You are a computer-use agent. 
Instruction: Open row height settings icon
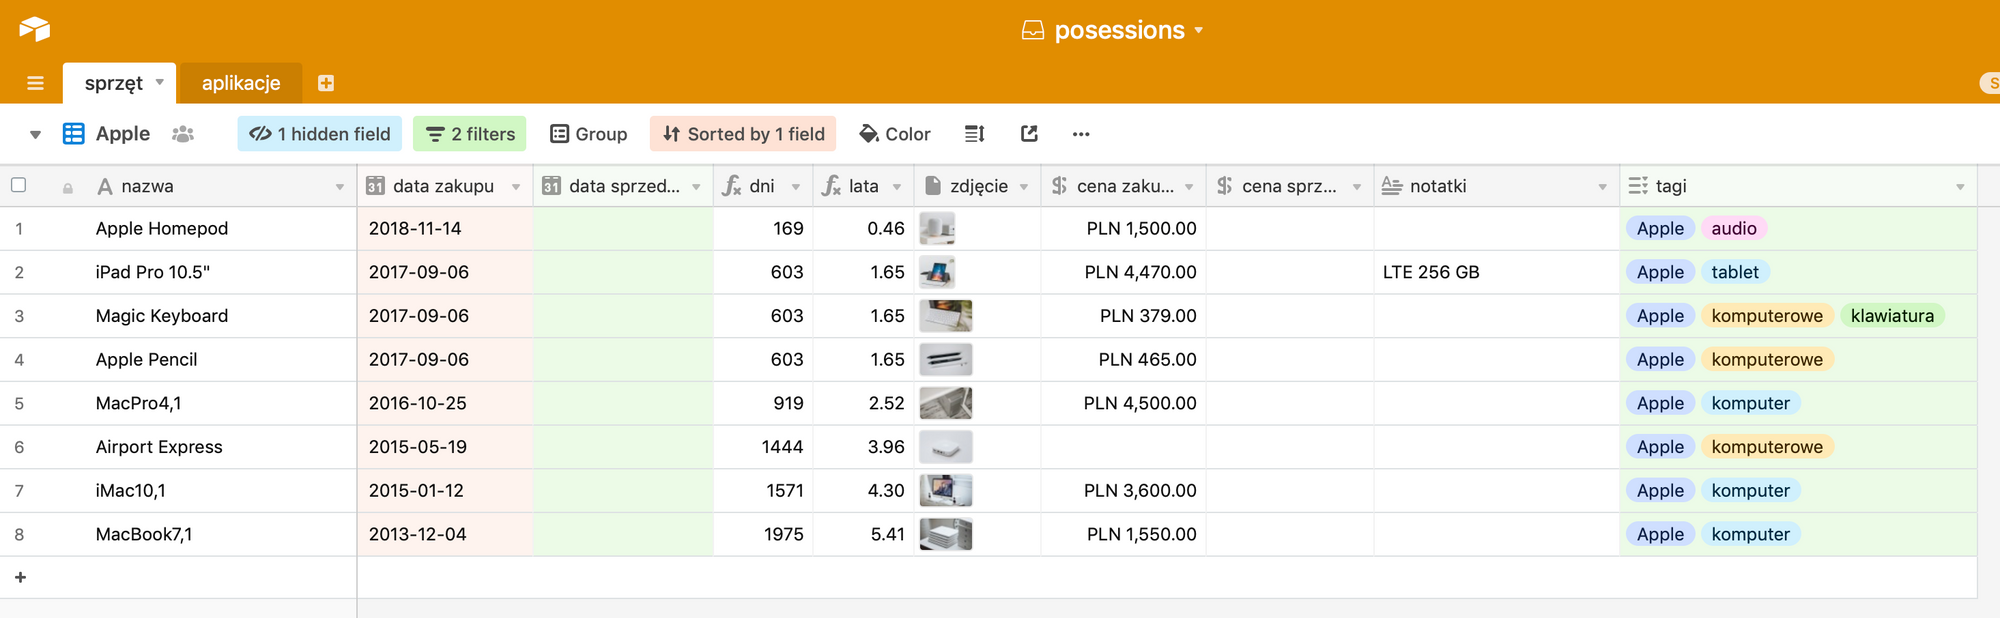pyautogui.click(x=975, y=134)
